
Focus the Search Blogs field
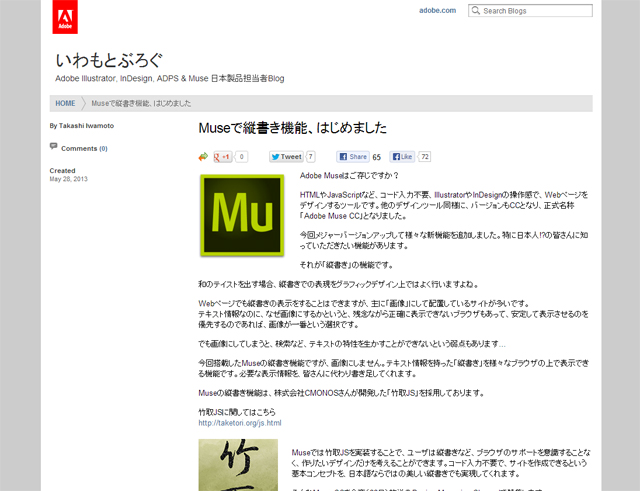point(530,11)
